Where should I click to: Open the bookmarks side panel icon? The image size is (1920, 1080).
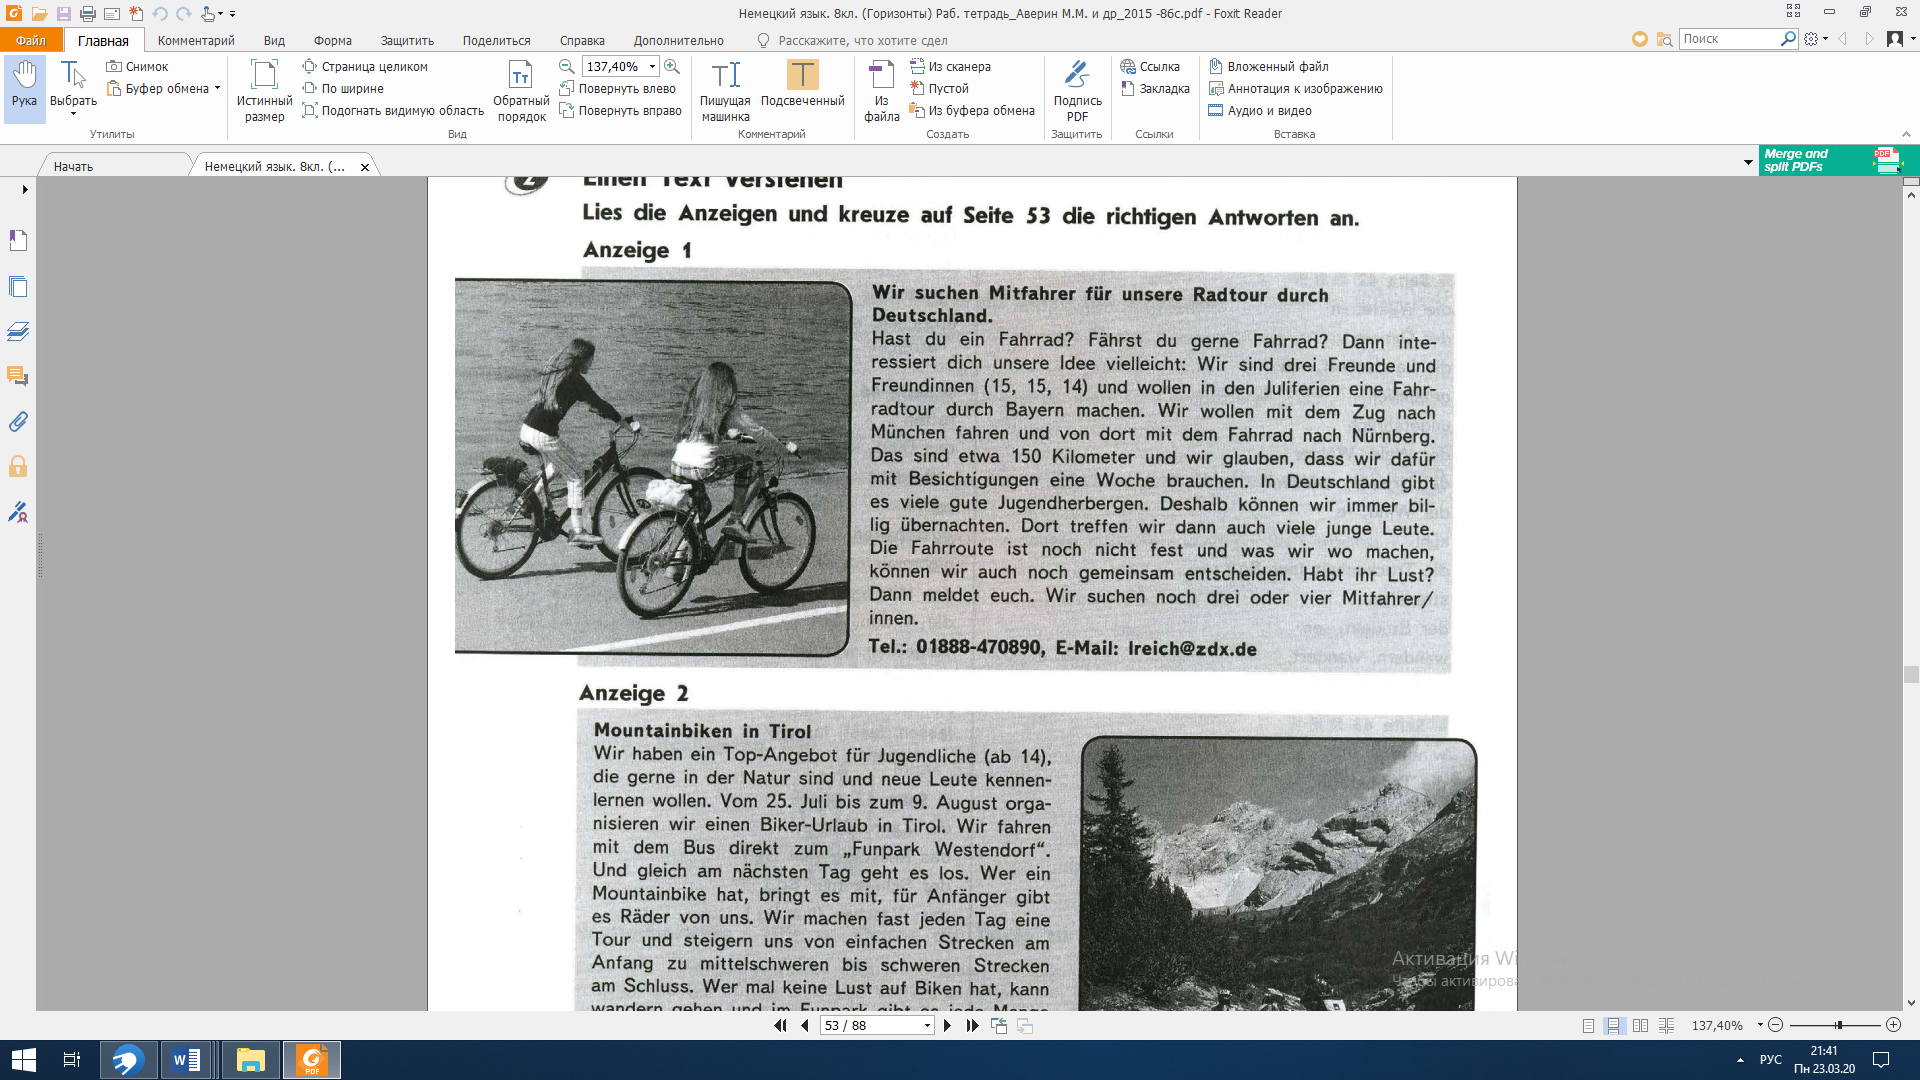point(18,240)
